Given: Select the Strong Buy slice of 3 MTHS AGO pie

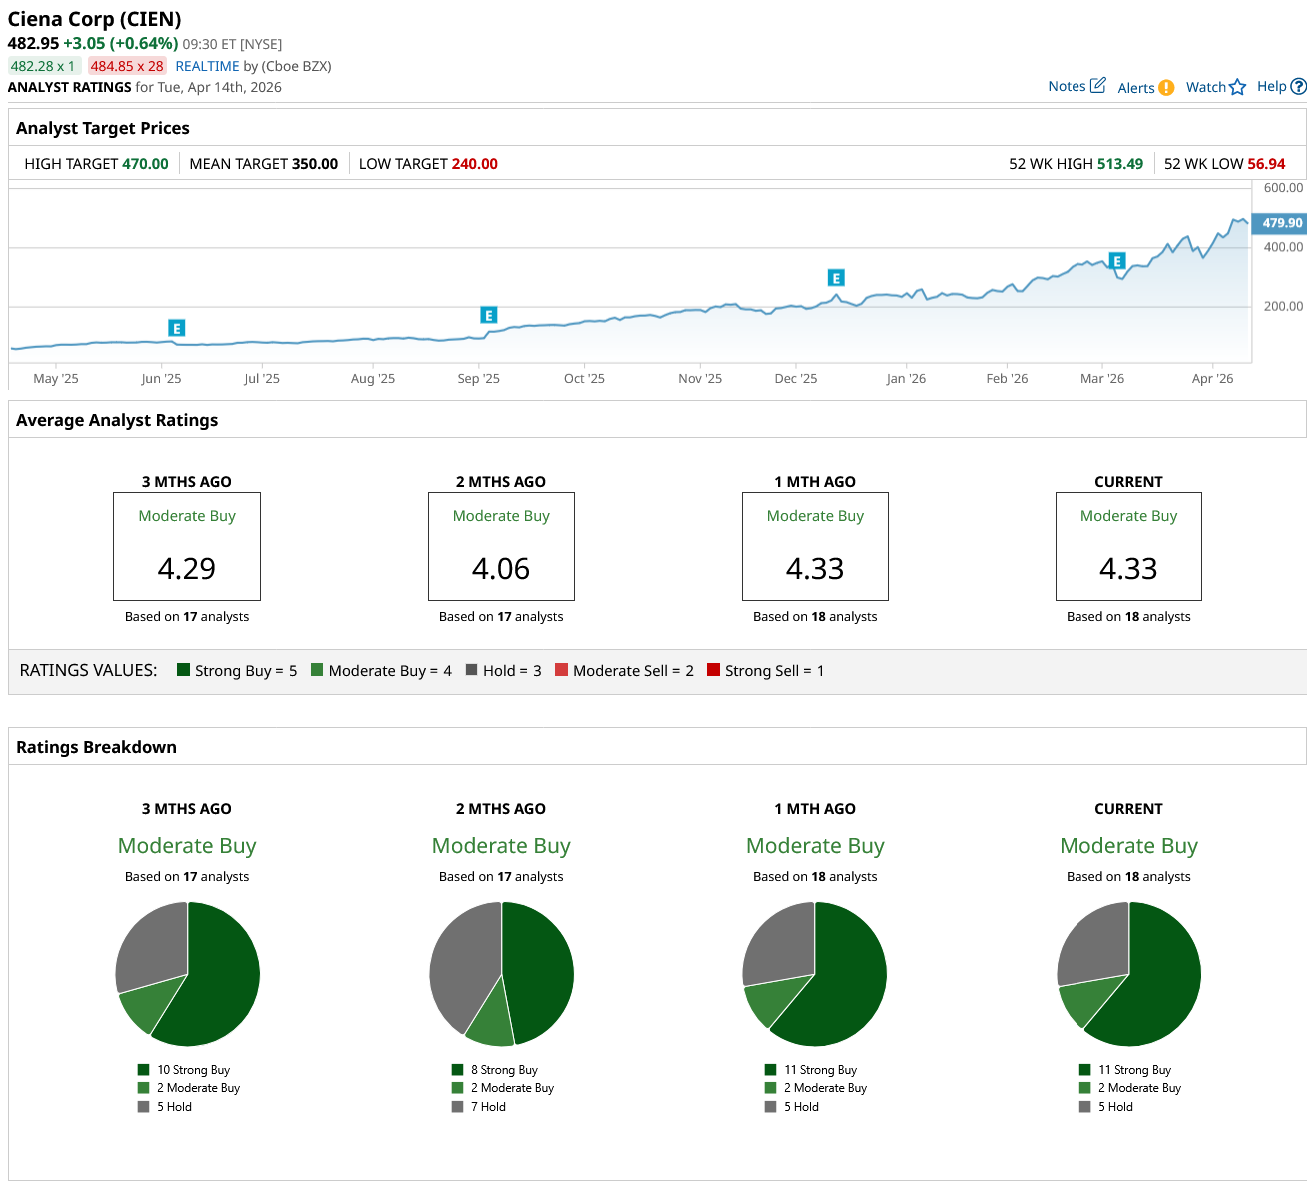Looking at the screenshot, I should pos(220,975).
